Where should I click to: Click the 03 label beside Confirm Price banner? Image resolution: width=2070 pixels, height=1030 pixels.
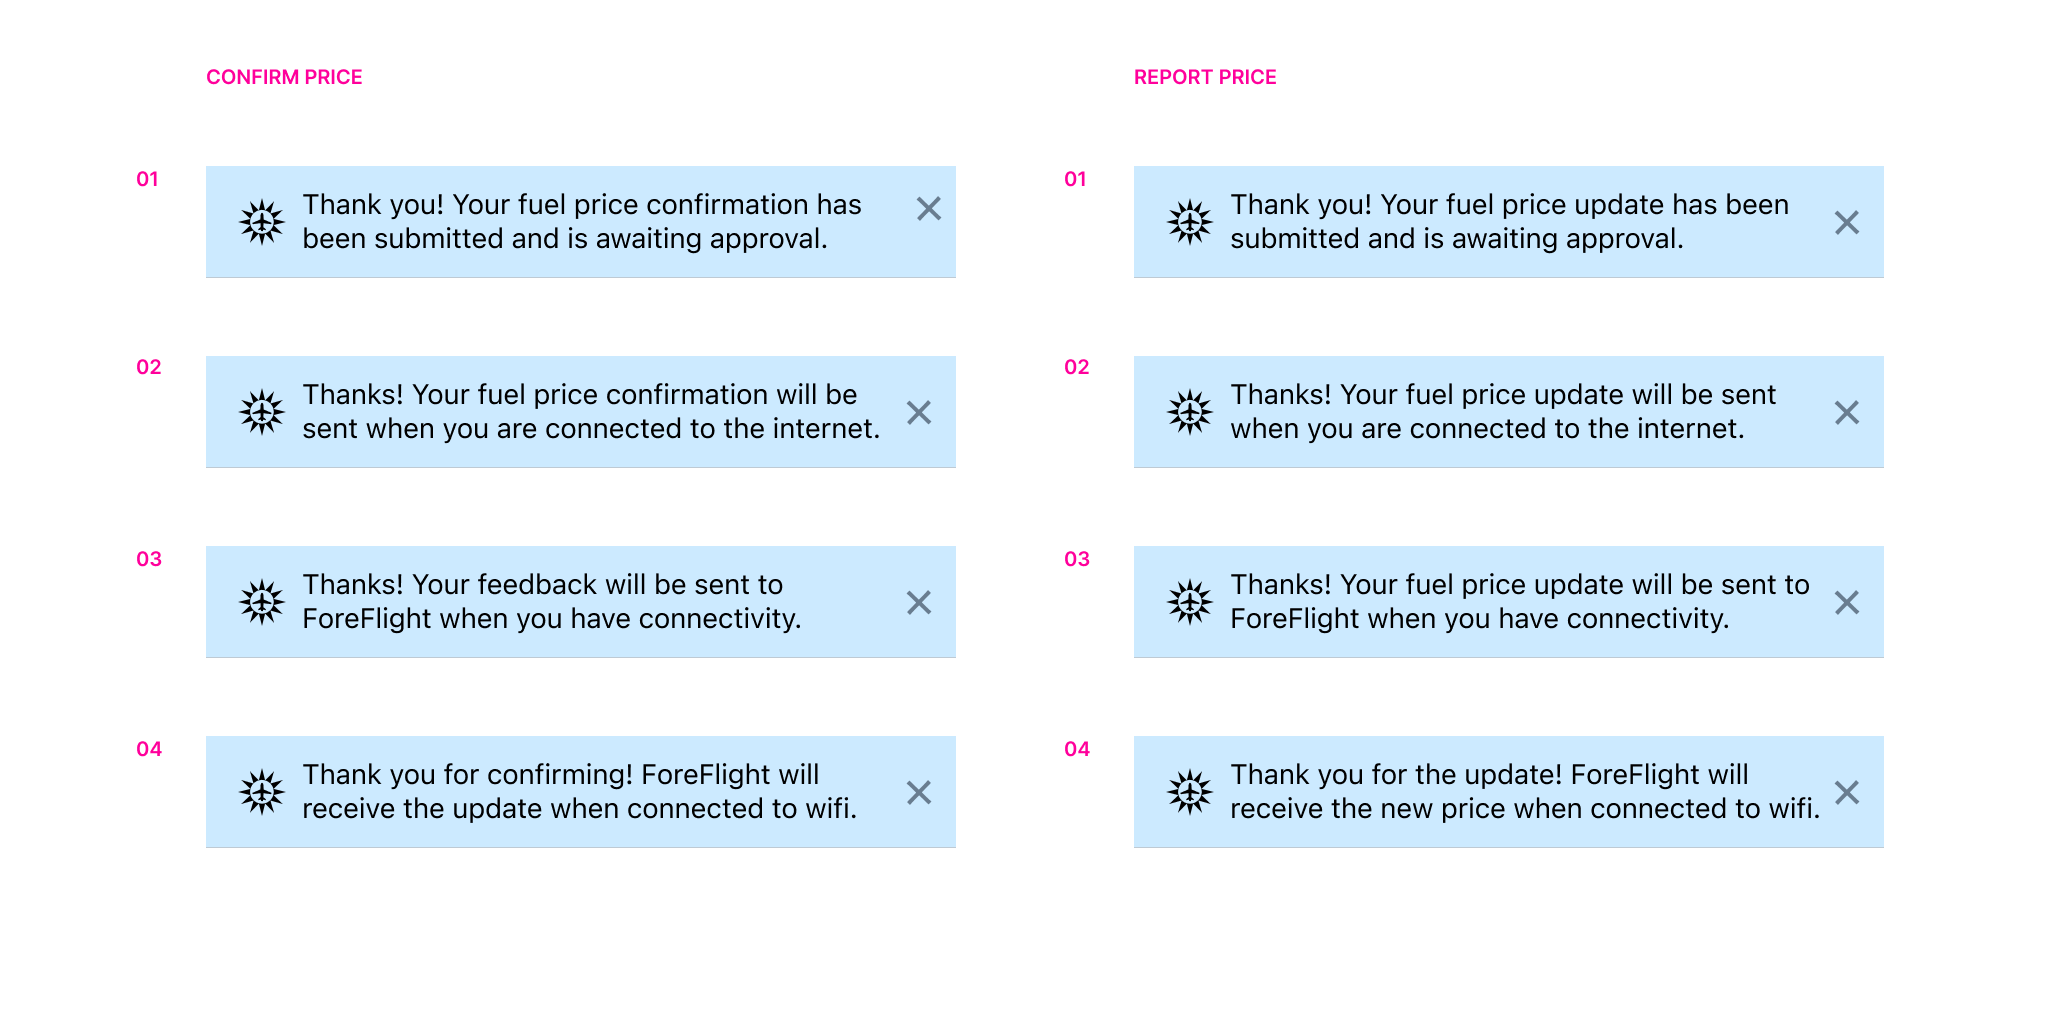pos(149,559)
